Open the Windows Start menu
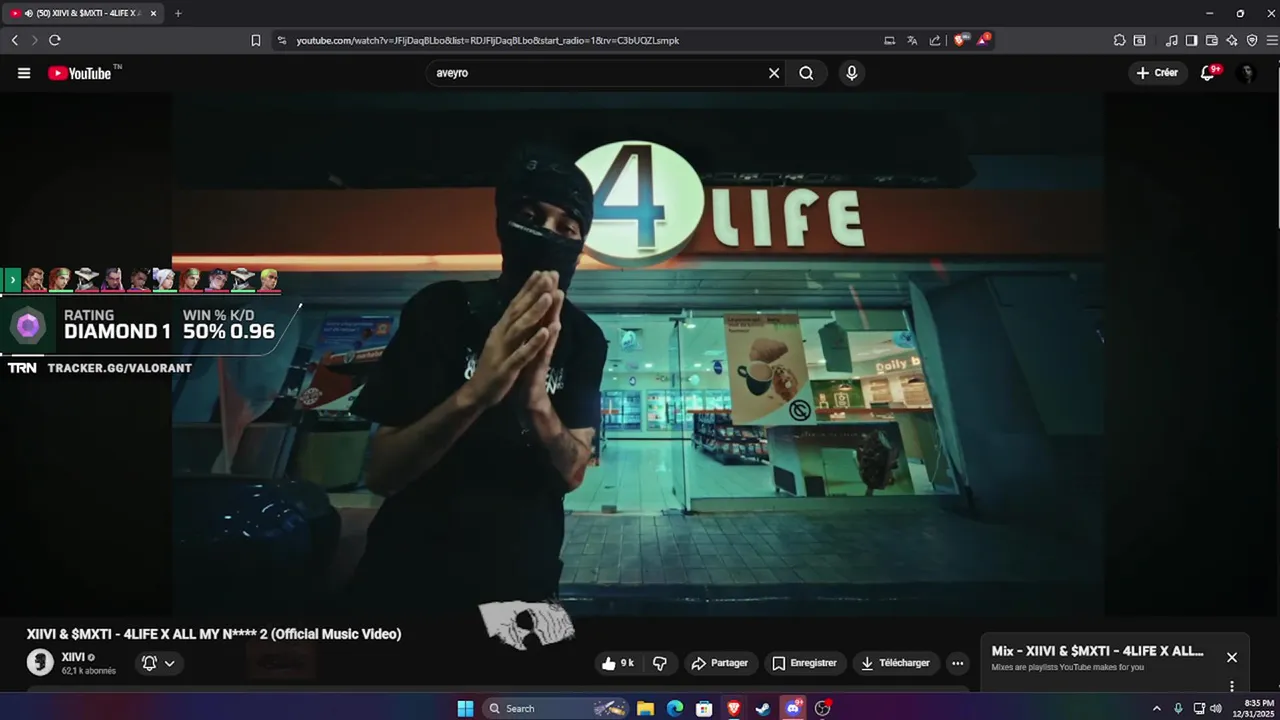 point(465,708)
